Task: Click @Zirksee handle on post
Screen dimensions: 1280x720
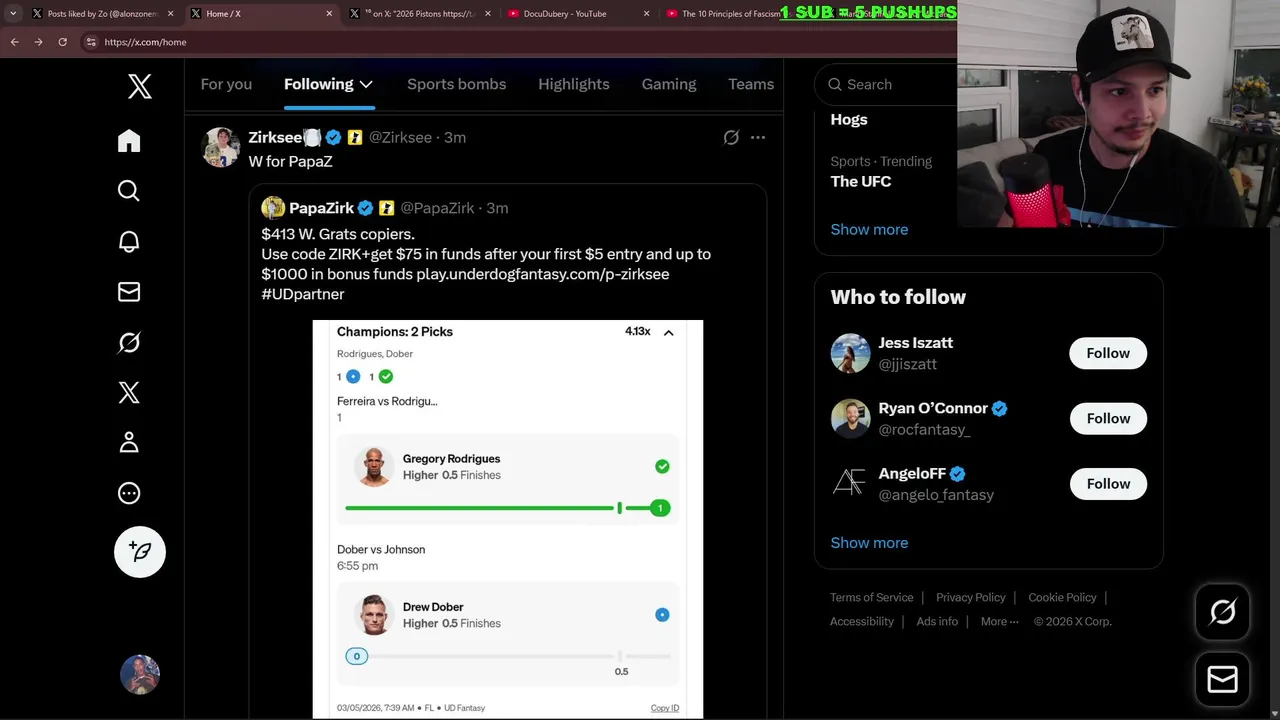Action: [x=400, y=138]
